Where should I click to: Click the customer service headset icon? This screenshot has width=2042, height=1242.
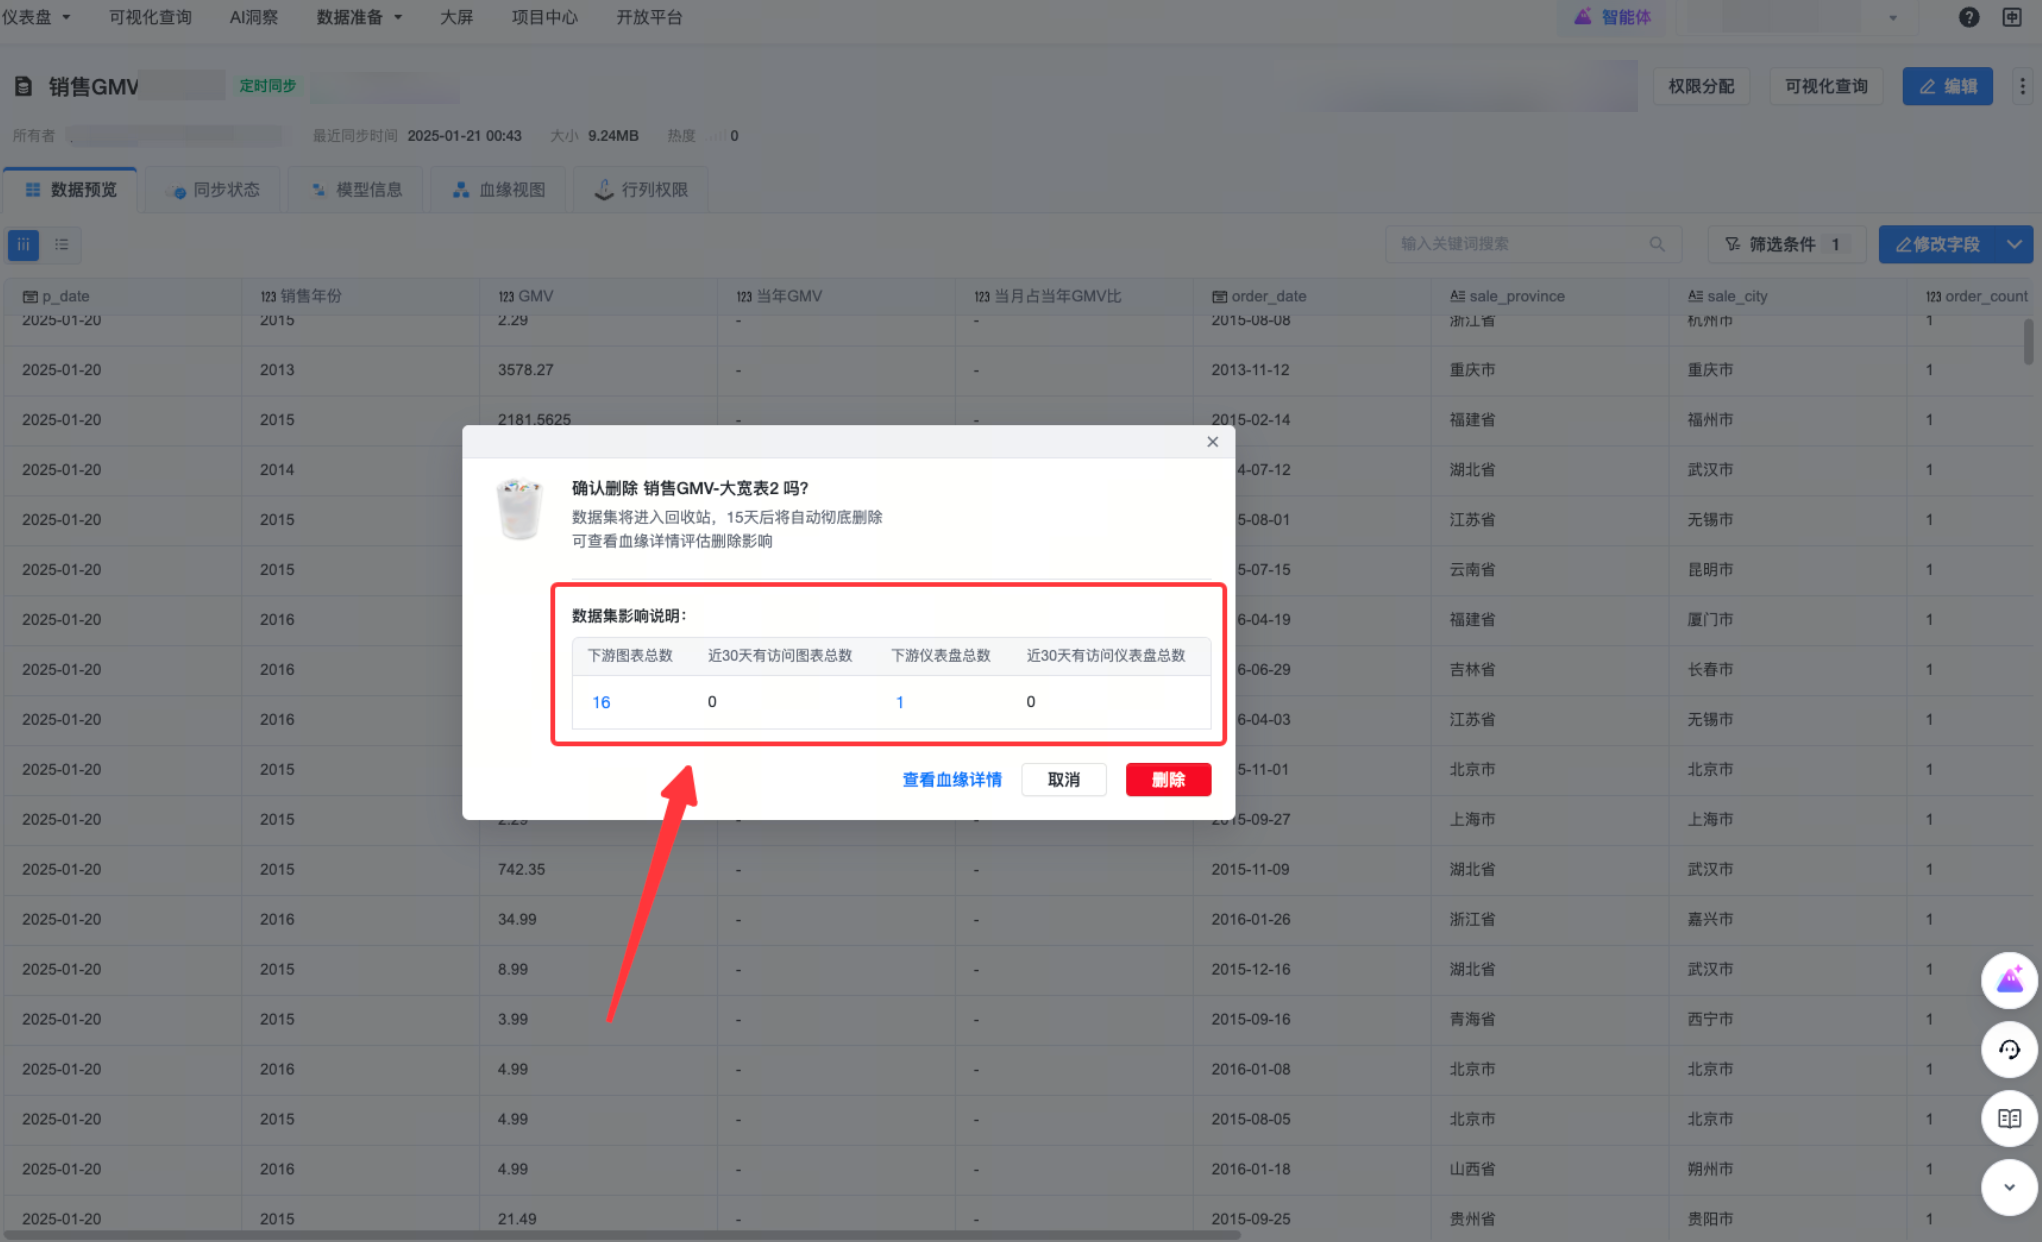coord(2009,1049)
